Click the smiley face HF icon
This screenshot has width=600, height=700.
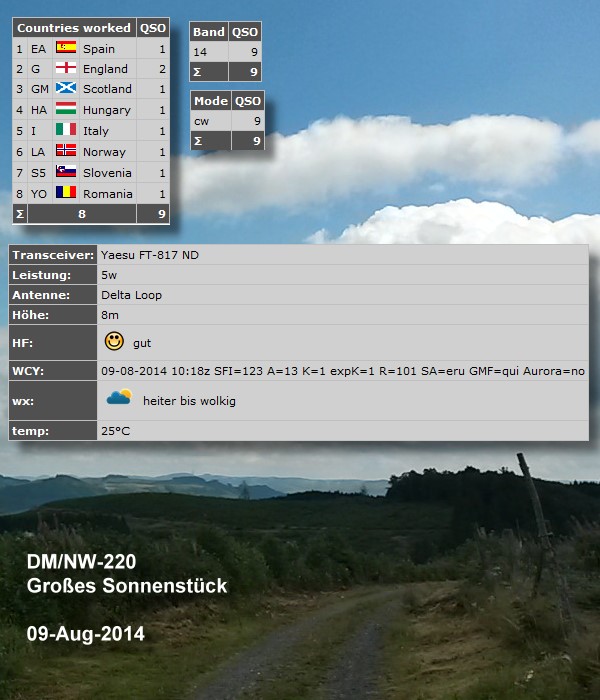pos(114,342)
